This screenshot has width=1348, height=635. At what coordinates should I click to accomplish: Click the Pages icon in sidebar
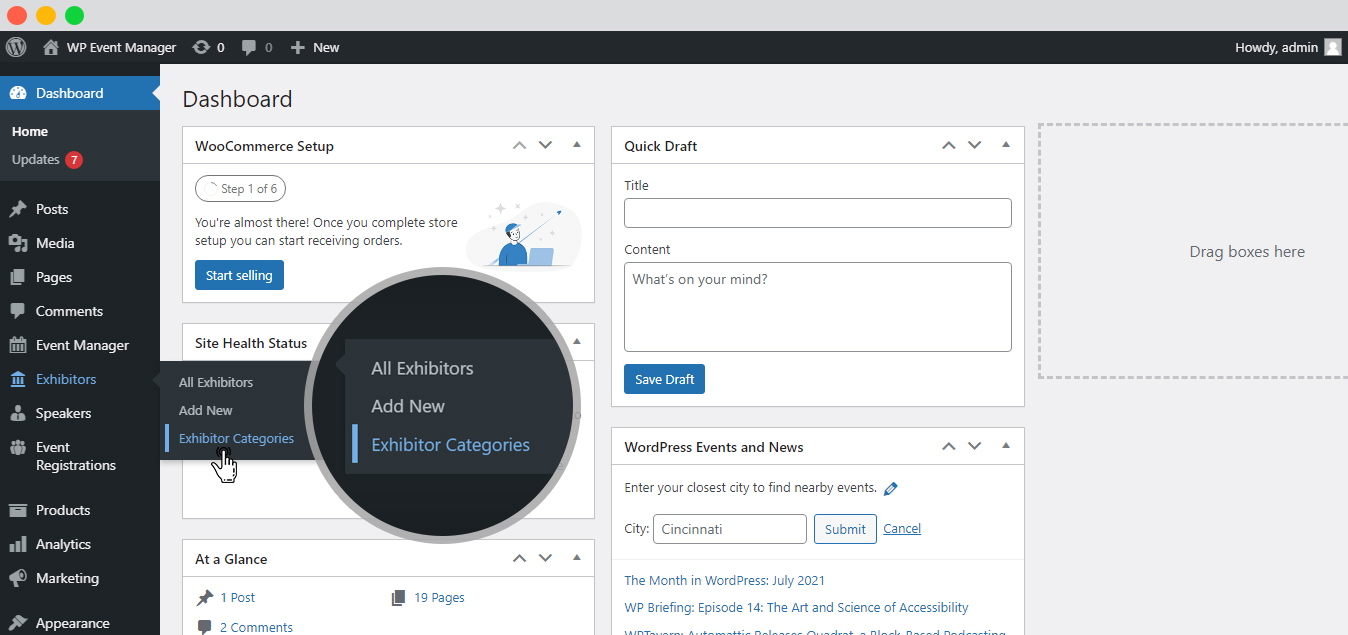(18, 277)
